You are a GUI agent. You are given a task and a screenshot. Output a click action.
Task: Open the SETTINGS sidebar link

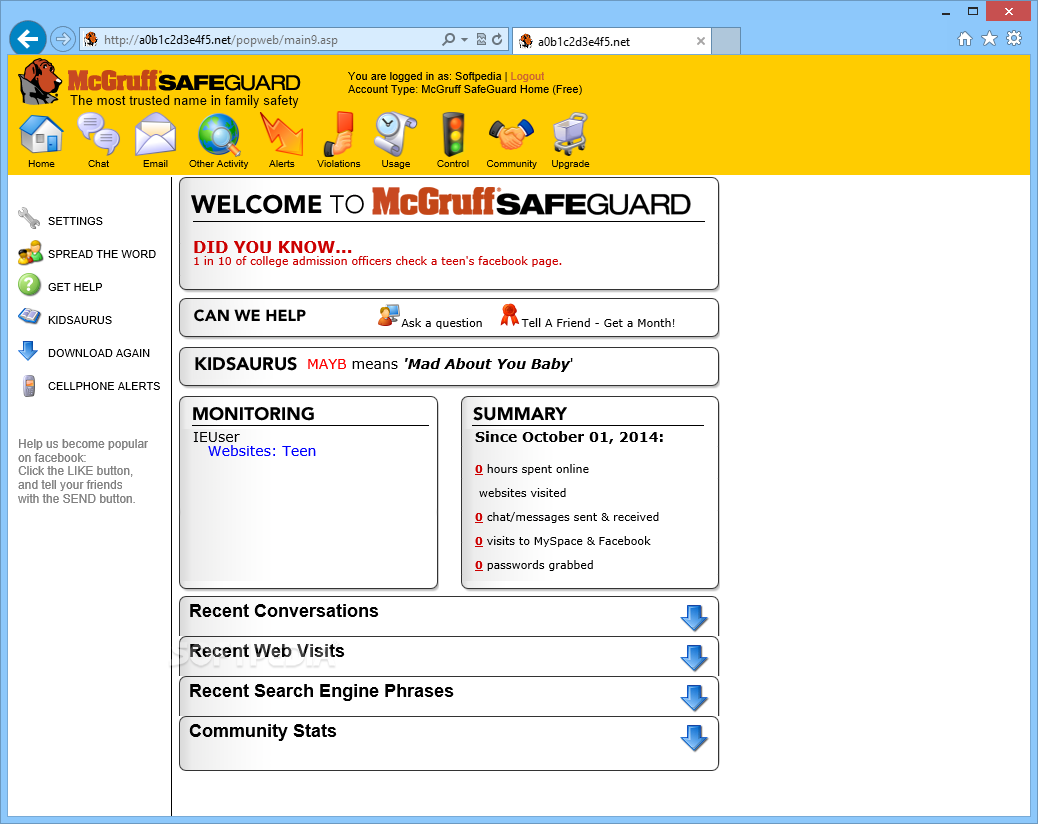click(x=75, y=221)
